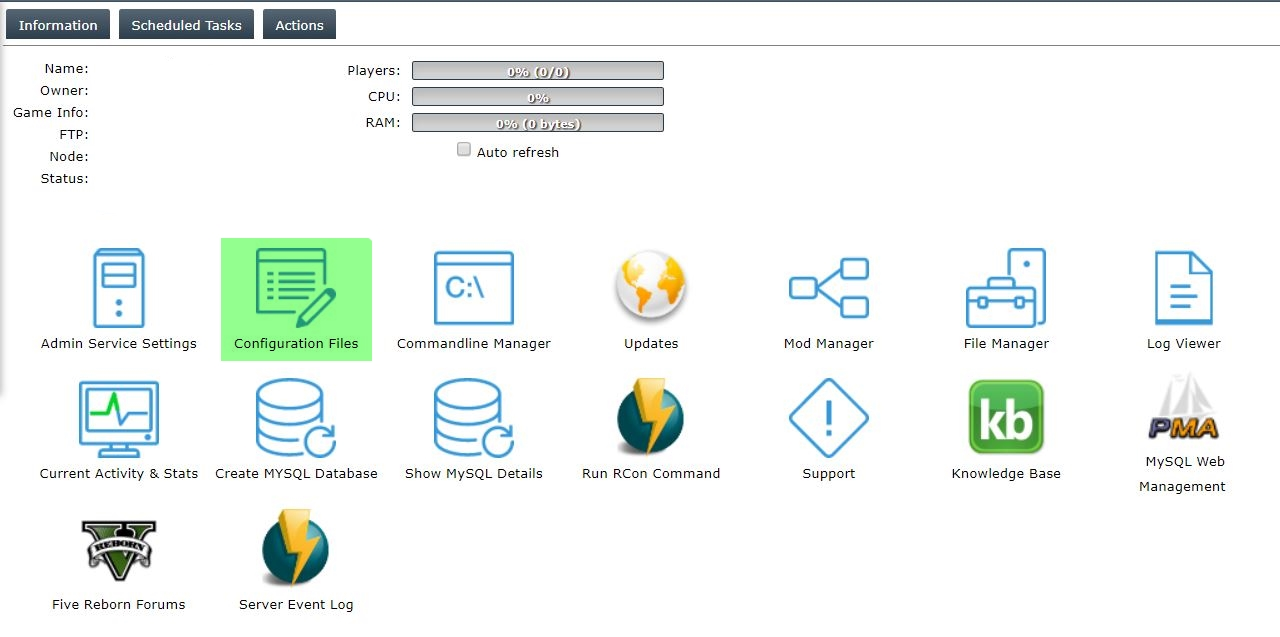This screenshot has width=1280, height=637.
Task: Click the Updates globe icon
Action: click(x=651, y=287)
